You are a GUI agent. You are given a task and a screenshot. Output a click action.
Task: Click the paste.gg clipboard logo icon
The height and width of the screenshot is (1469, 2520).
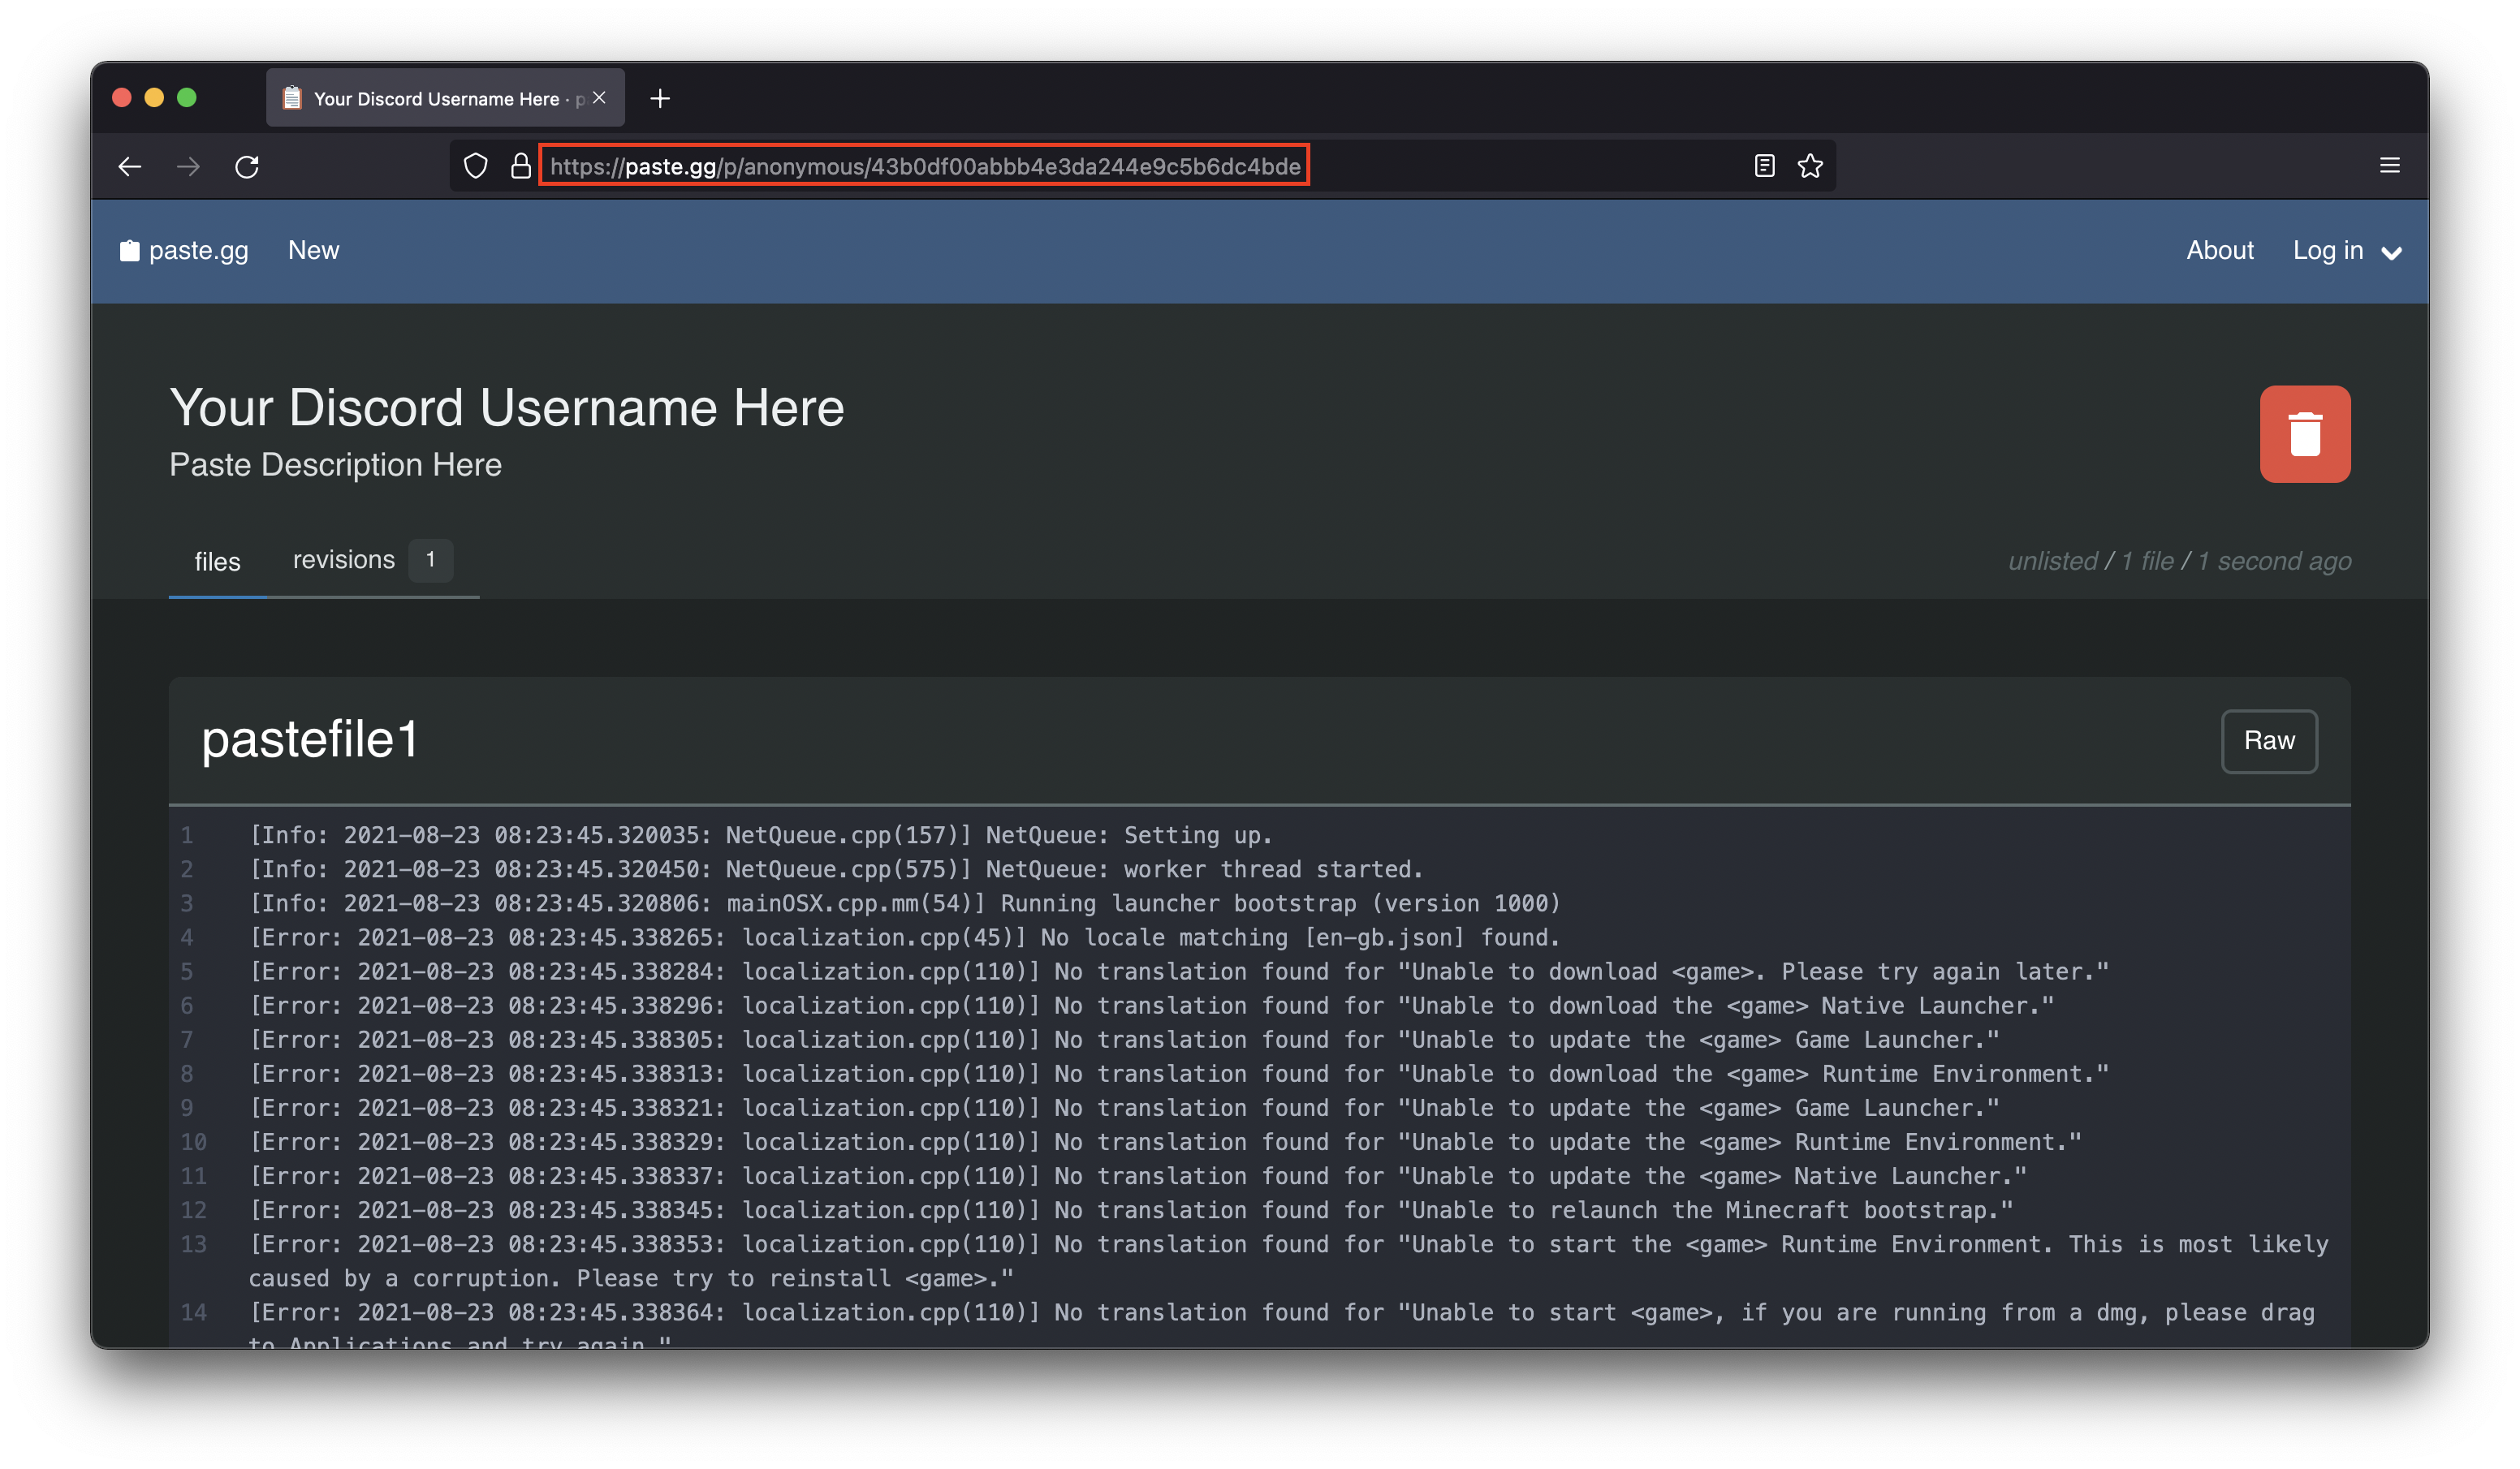(129, 251)
